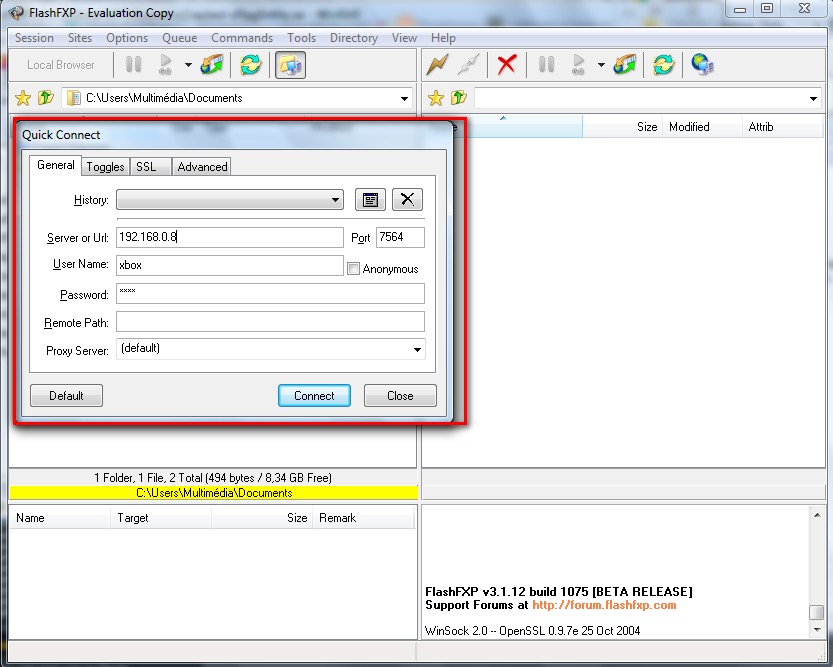Click the local pane Refresh icon
The image size is (833, 667).
point(250,65)
